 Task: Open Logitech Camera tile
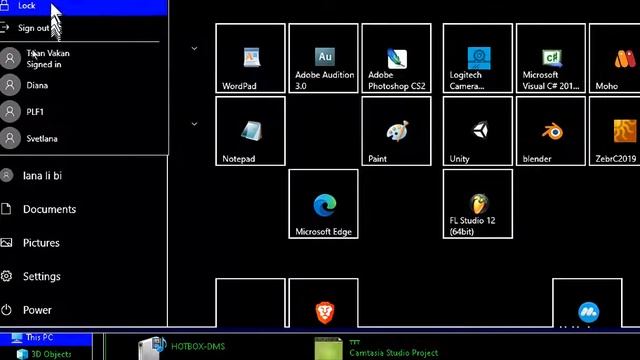coord(478,58)
